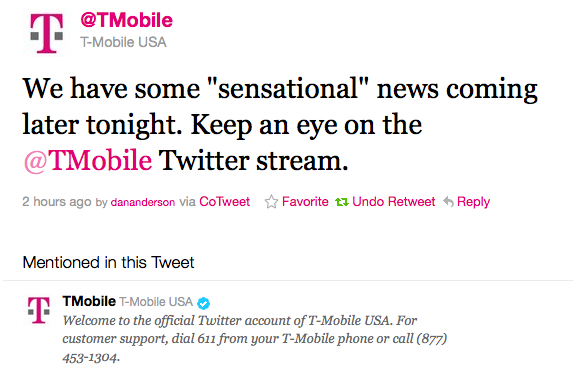The height and width of the screenshot is (377, 582).
Task: Open the @TMobile mention in tweet text
Action: pyautogui.click(x=88, y=161)
